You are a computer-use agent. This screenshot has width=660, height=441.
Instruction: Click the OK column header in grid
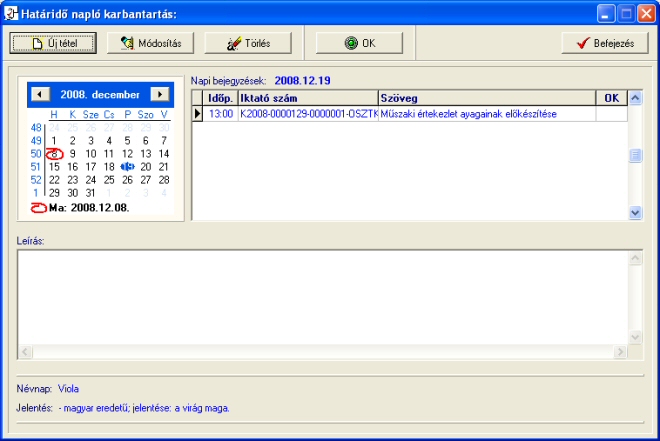tap(612, 98)
